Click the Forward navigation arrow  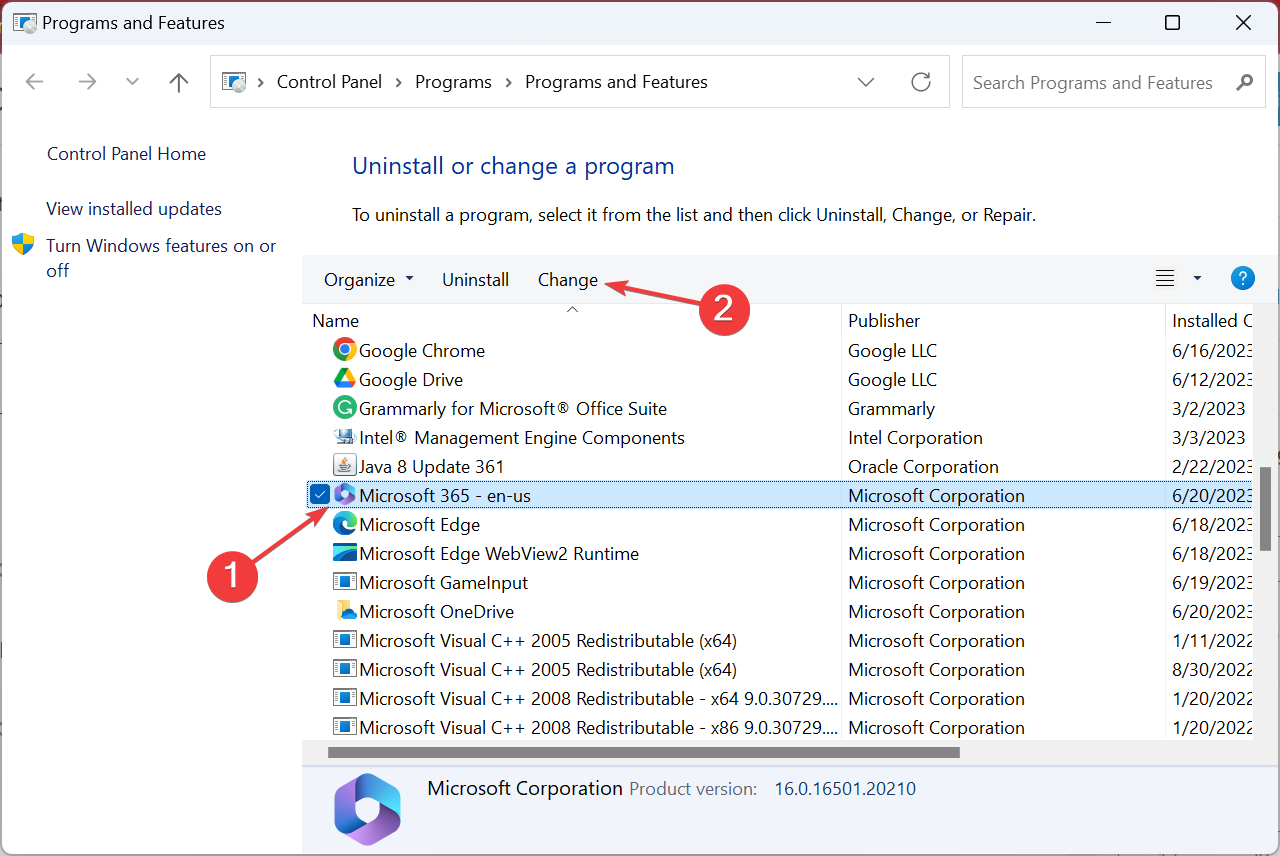click(87, 82)
